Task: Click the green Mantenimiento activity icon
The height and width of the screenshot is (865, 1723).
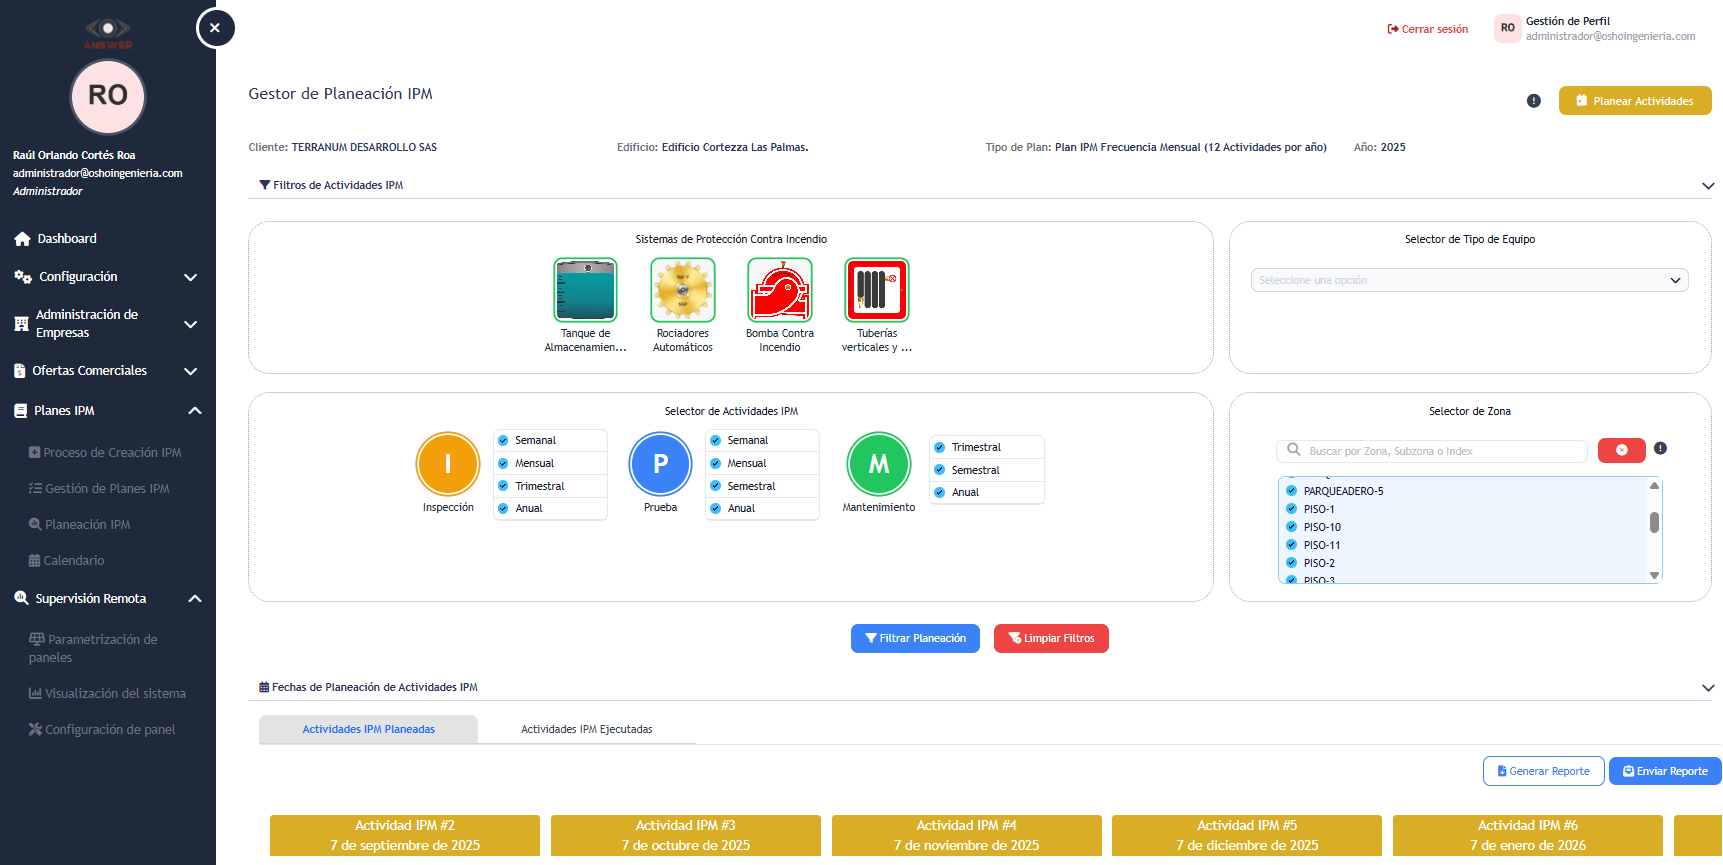Action: [878, 464]
